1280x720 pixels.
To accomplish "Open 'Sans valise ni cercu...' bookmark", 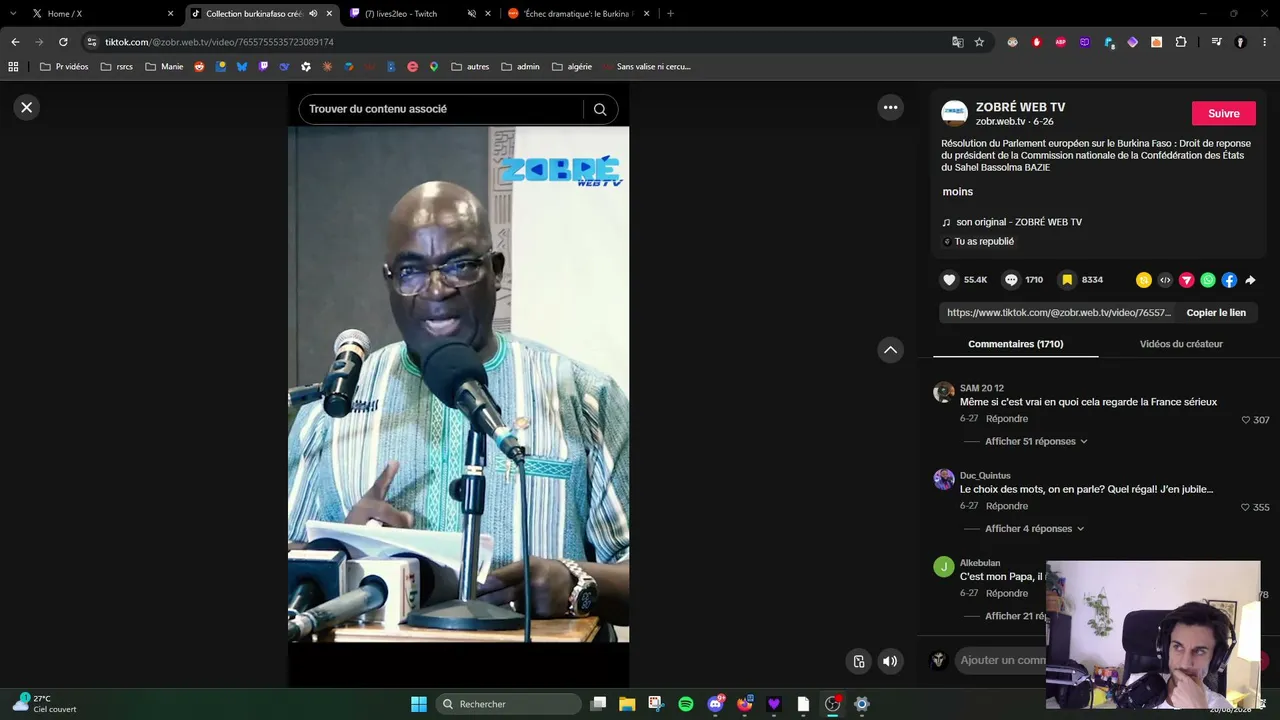I will tap(646, 67).
